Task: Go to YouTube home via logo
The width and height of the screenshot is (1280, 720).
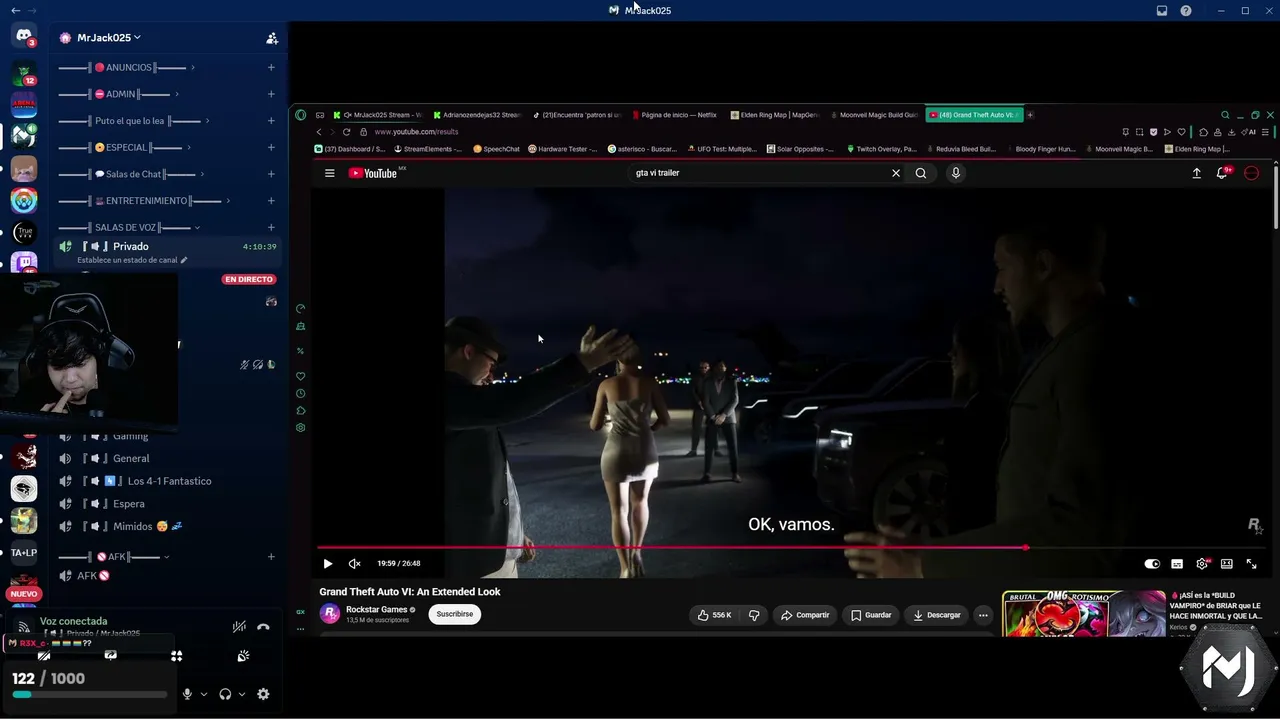Action: [x=373, y=173]
